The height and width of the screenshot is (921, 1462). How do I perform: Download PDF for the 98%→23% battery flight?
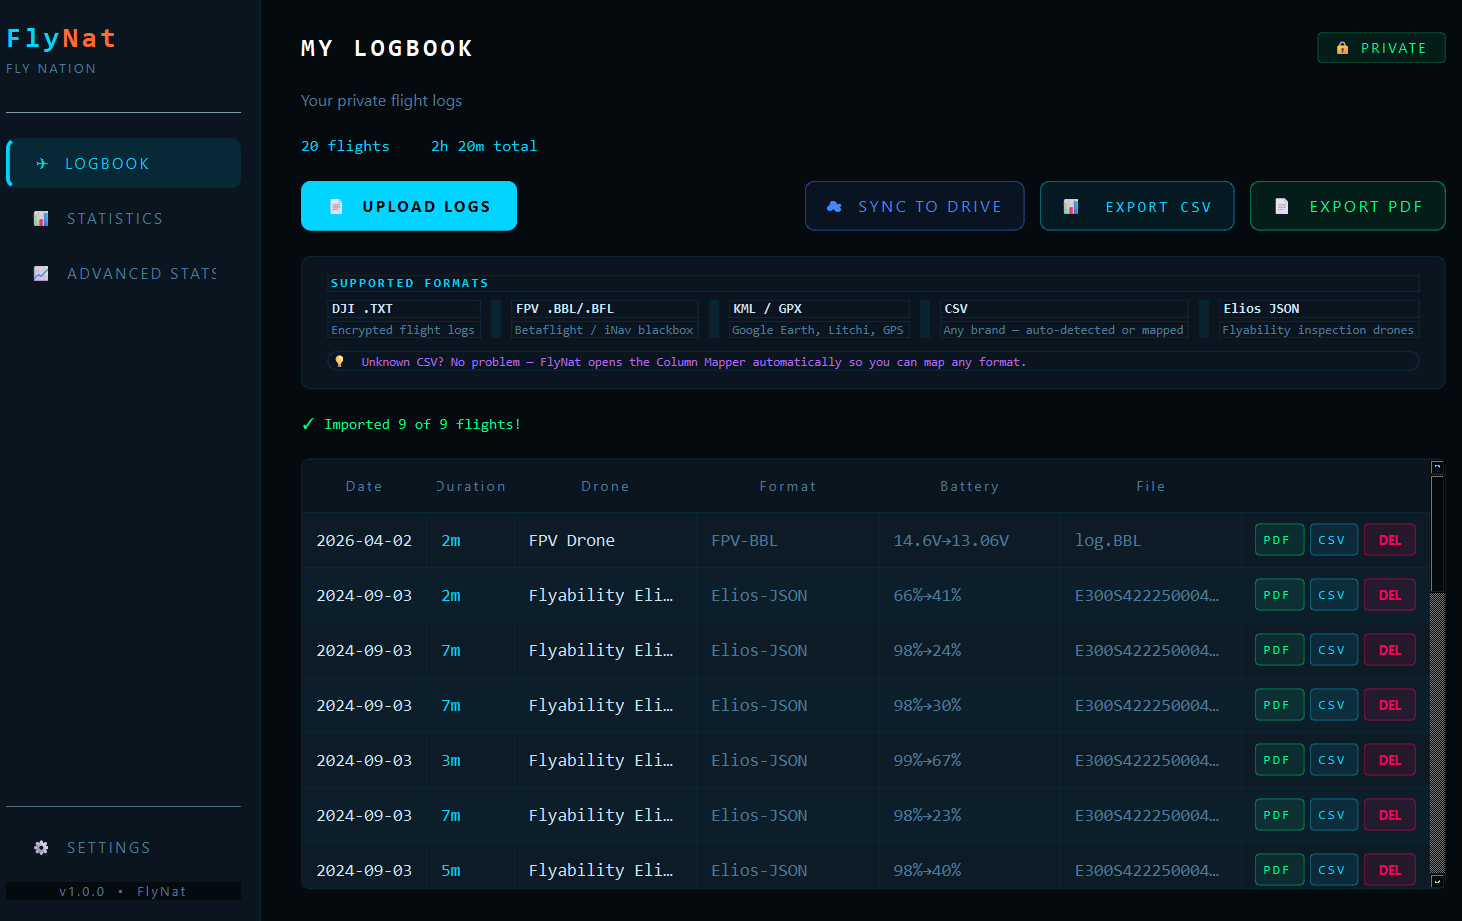1279,815
